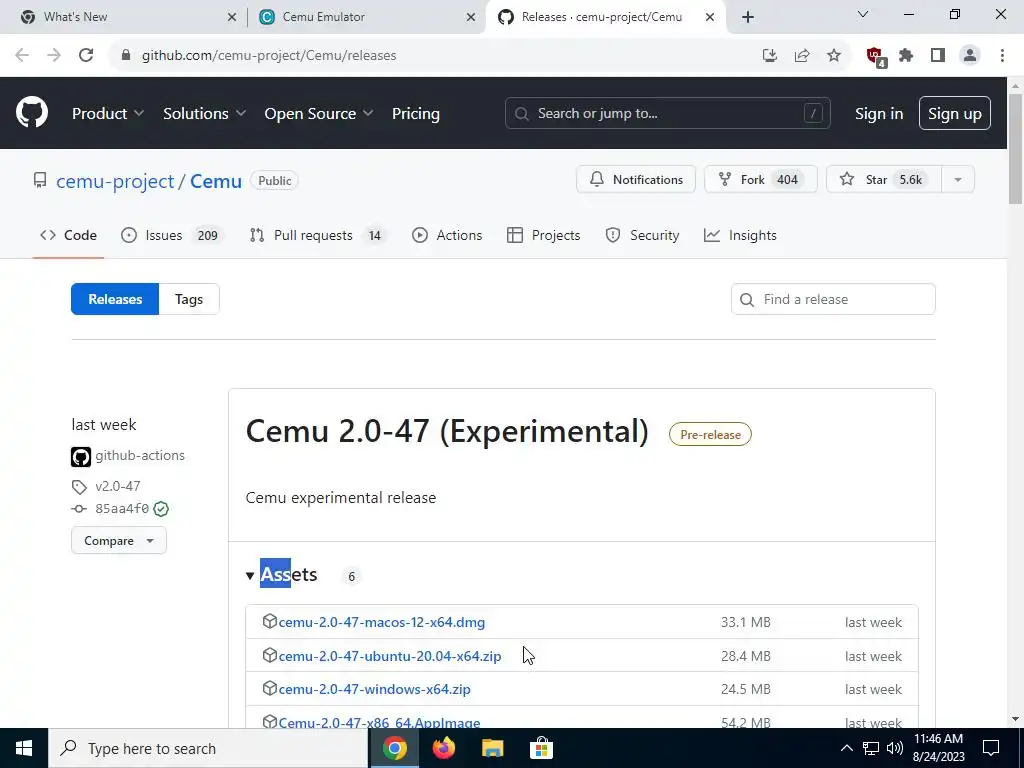The image size is (1024, 768).
Task: Open the Extensions puzzle icon
Action: (906, 56)
